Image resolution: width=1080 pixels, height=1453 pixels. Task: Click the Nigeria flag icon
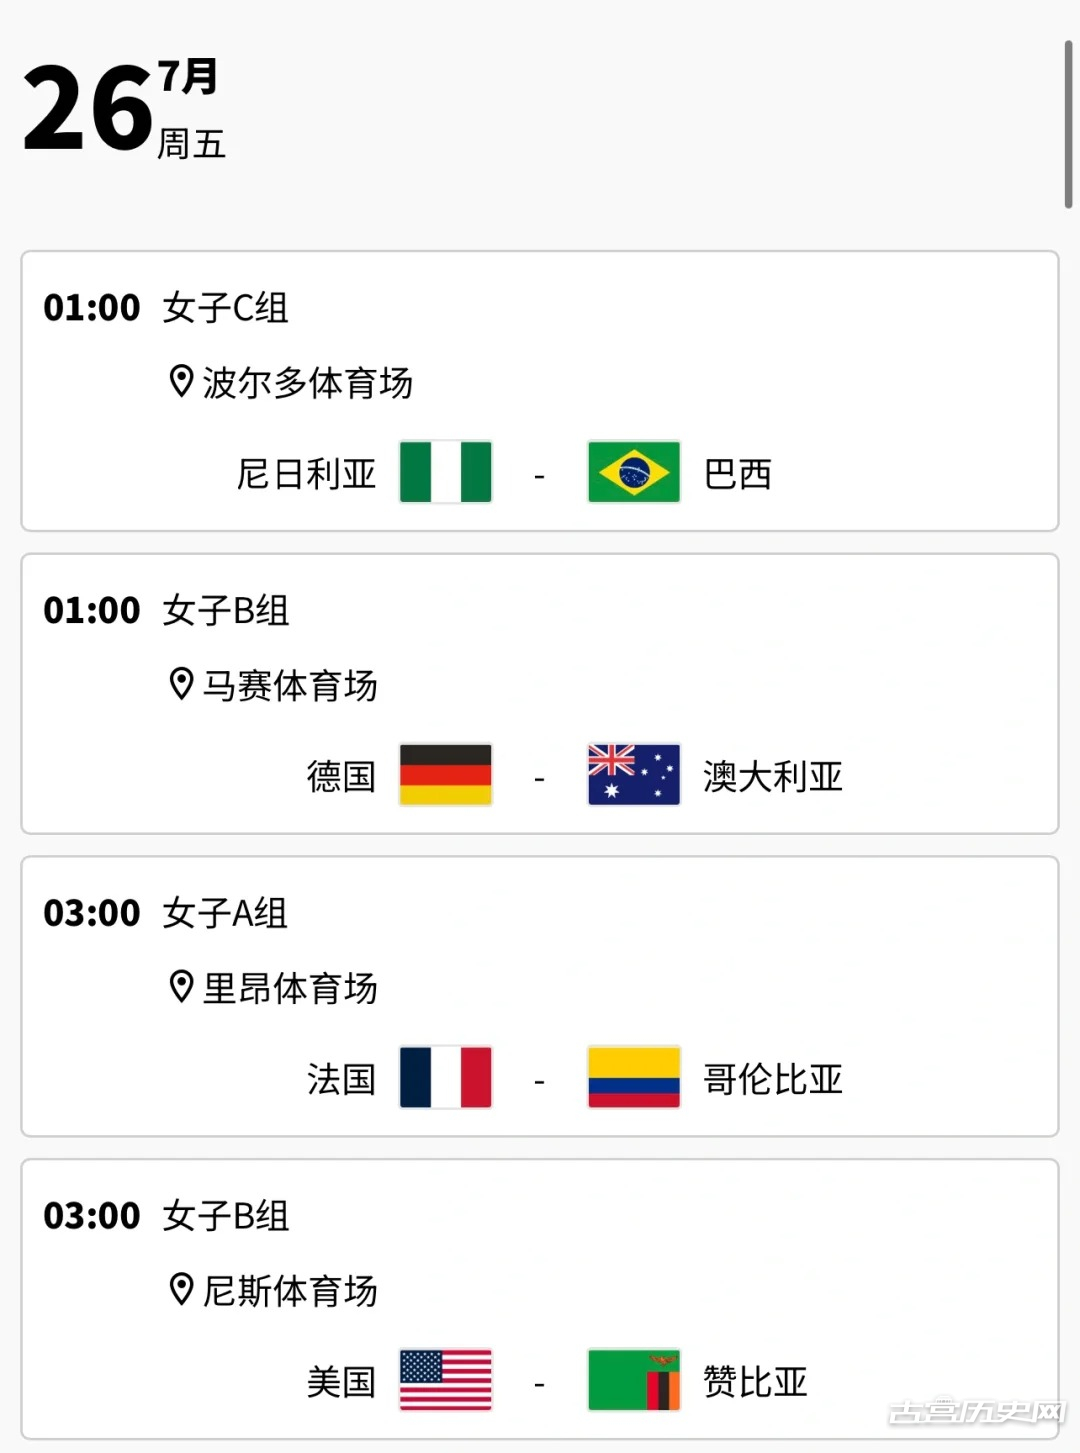click(x=446, y=472)
